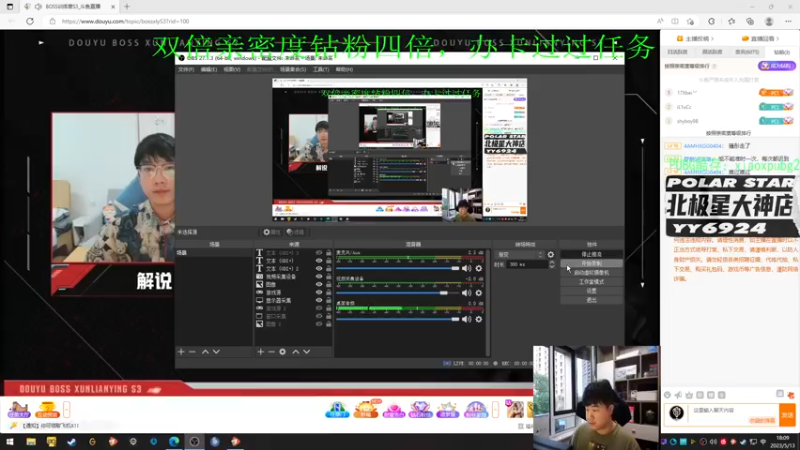Open browser Collections icon

749,21
